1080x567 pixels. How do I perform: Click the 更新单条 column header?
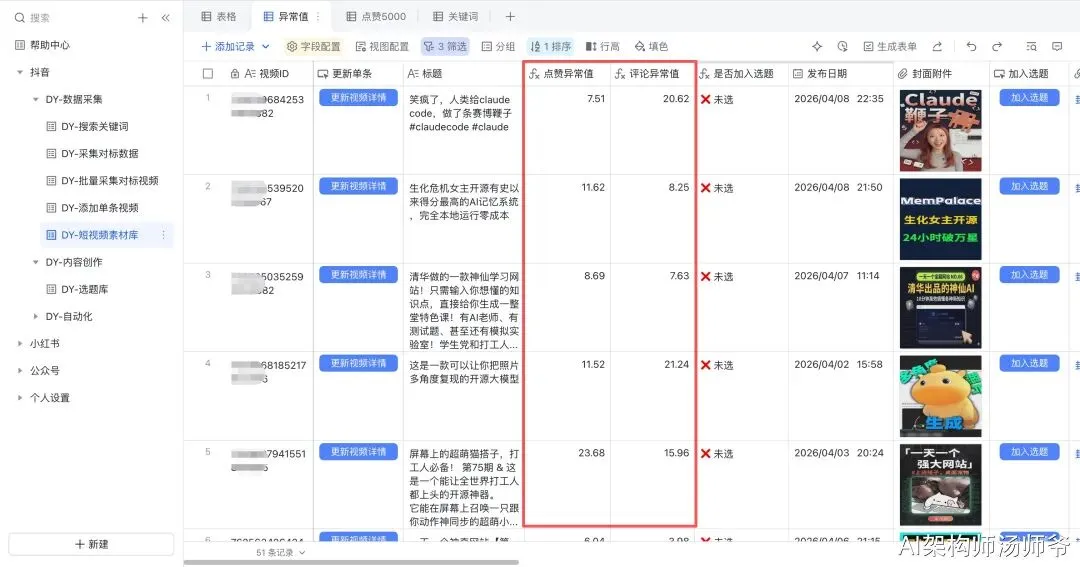[358, 74]
